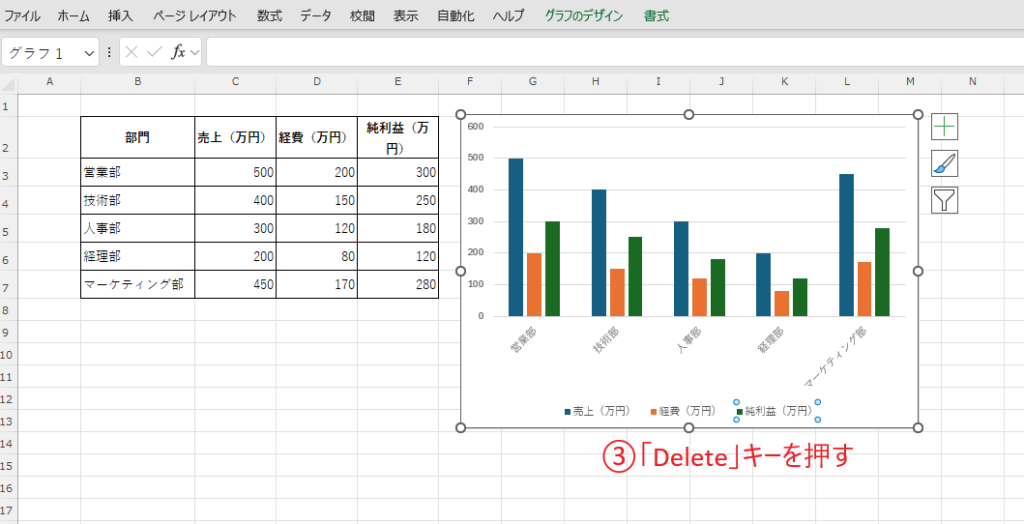Click the orange 経費 legend color marker
This screenshot has width=1024, height=524.
tap(654, 412)
